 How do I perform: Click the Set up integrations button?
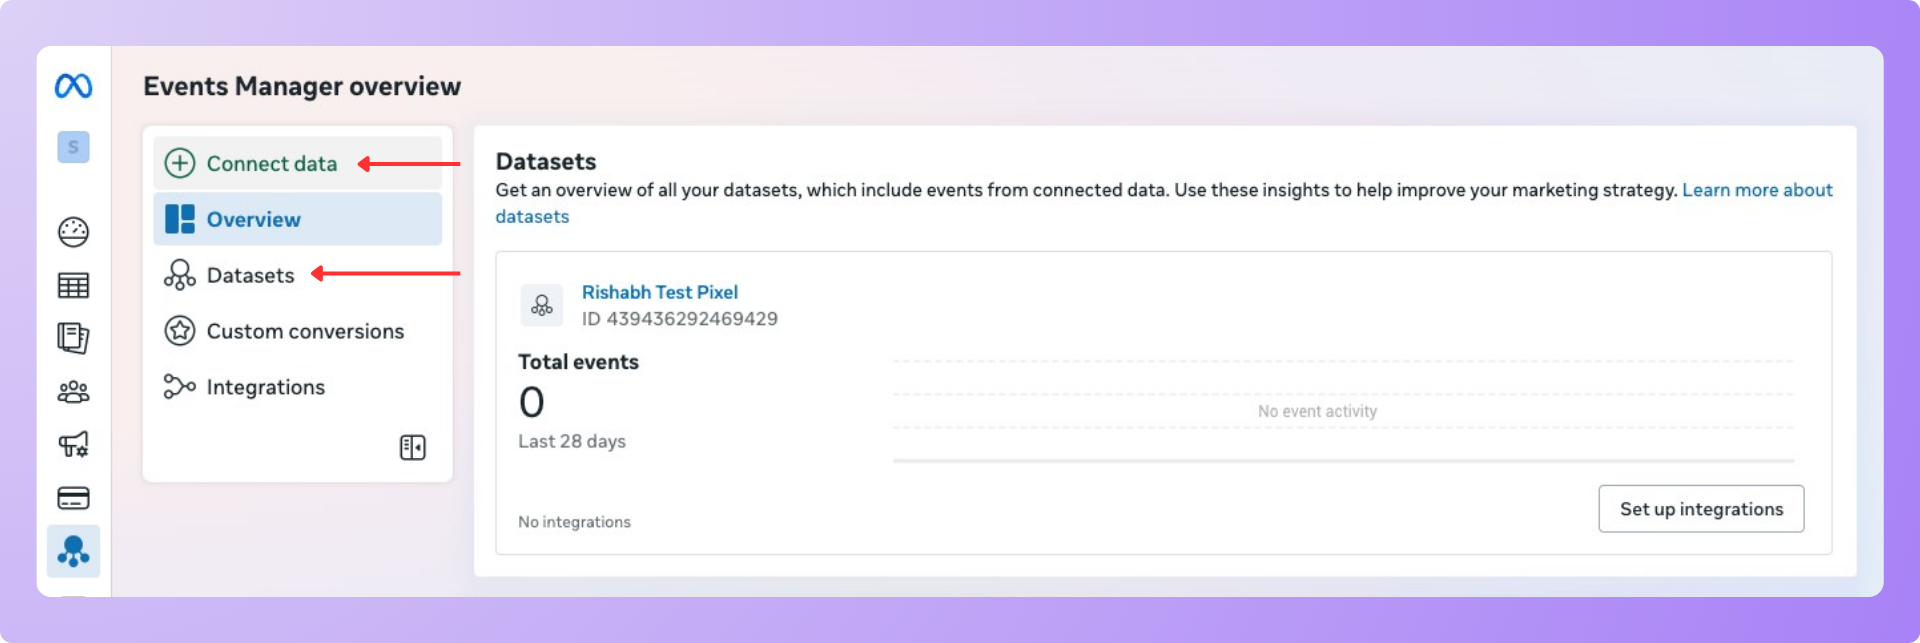click(1700, 509)
